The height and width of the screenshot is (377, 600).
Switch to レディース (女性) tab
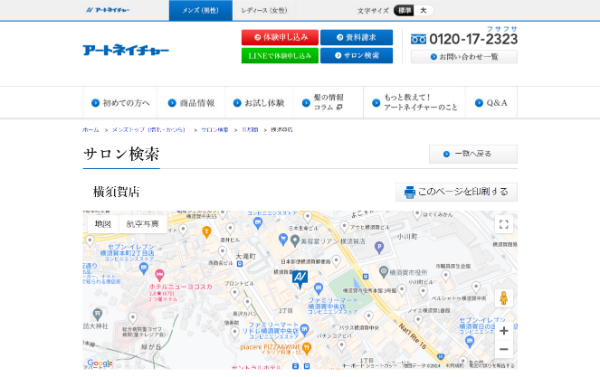point(264,10)
